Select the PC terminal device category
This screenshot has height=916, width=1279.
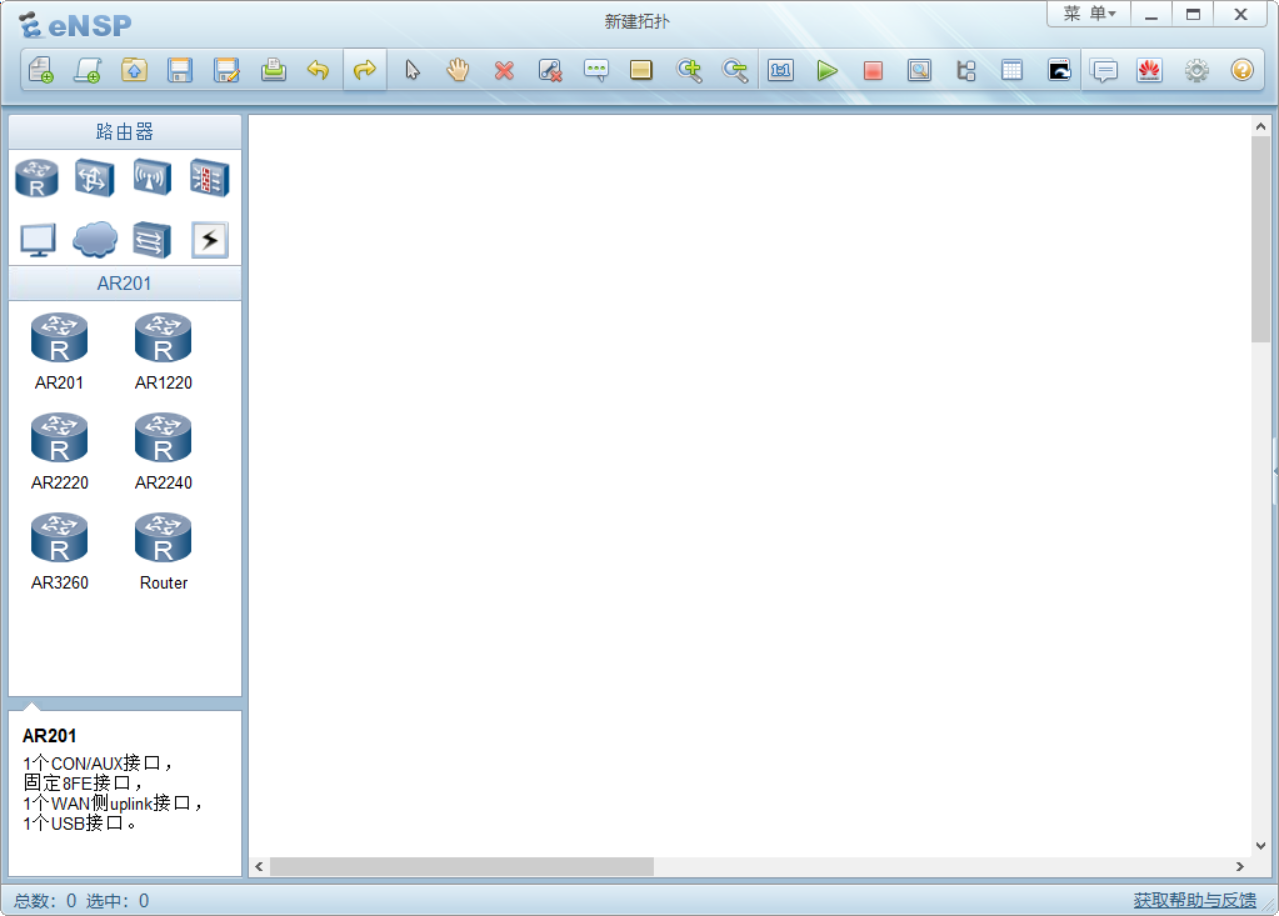coord(38,240)
